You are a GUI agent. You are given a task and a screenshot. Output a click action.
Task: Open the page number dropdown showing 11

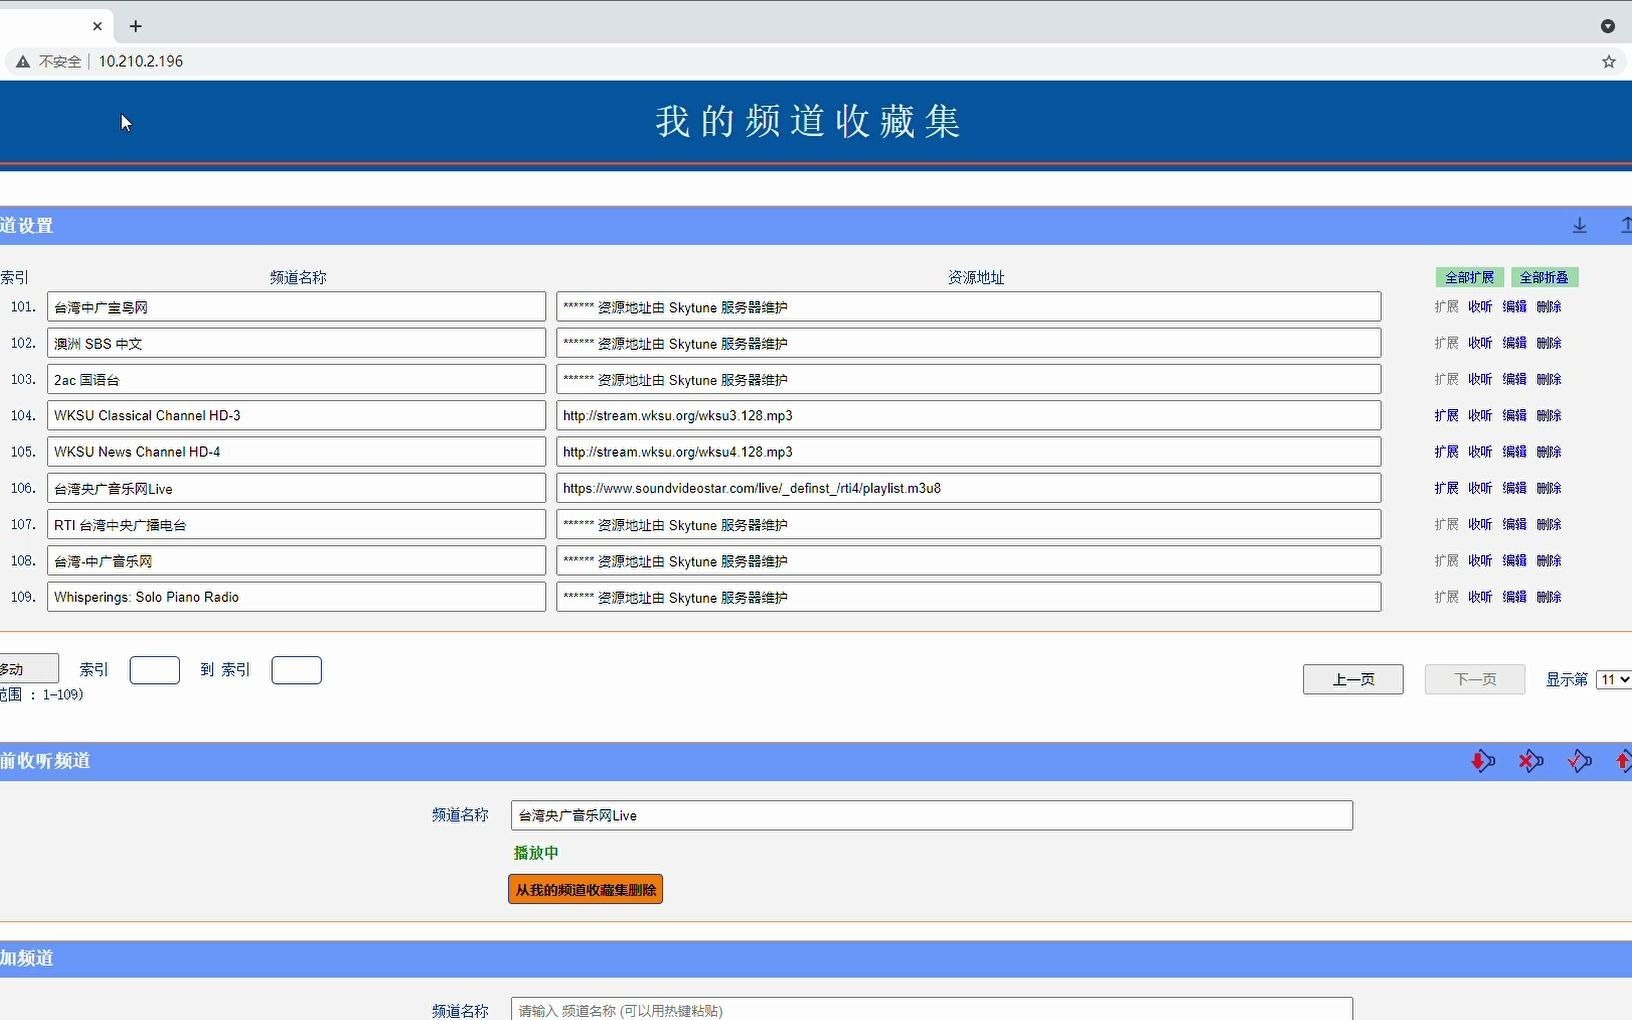(x=1614, y=679)
